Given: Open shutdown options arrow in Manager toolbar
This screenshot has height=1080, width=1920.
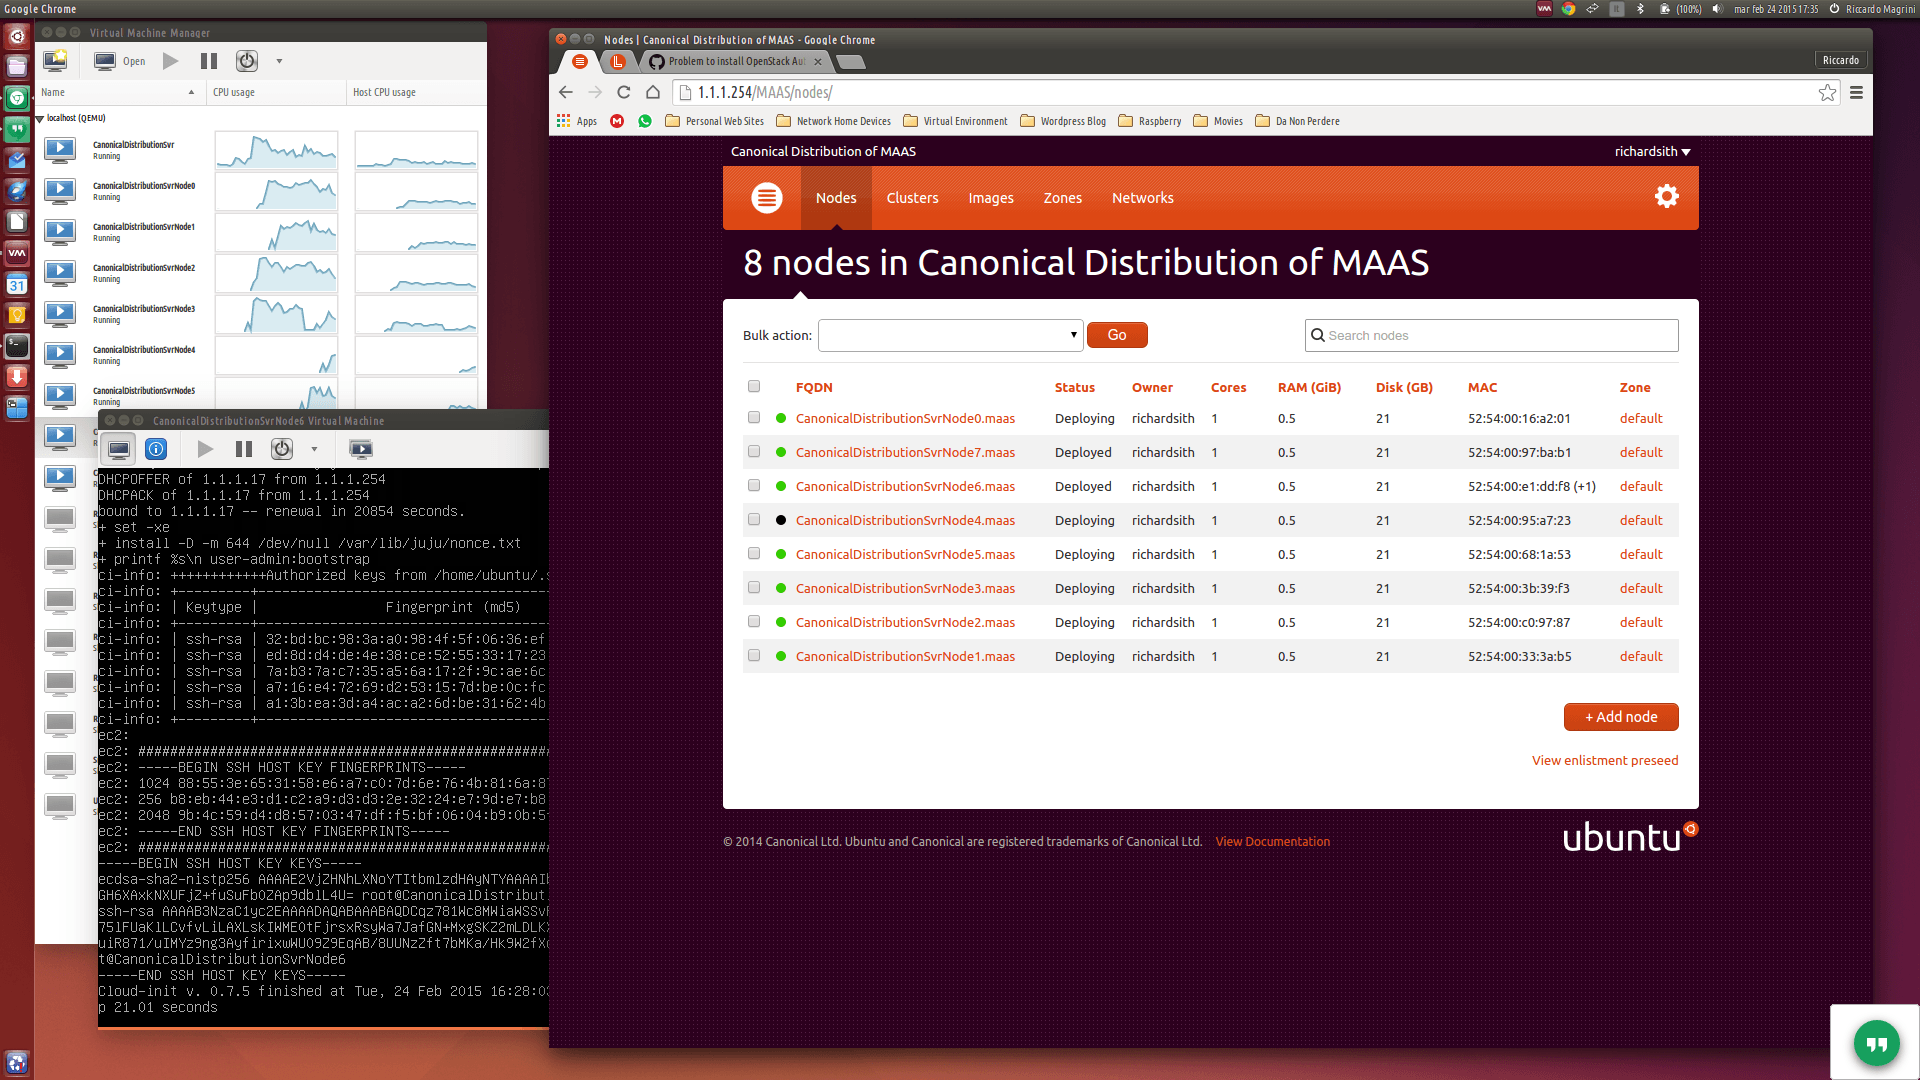Looking at the screenshot, I should (279, 61).
